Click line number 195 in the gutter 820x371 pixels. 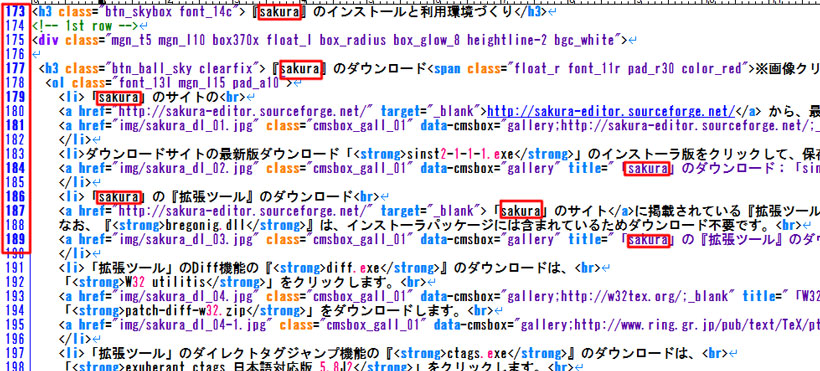(16, 325)
